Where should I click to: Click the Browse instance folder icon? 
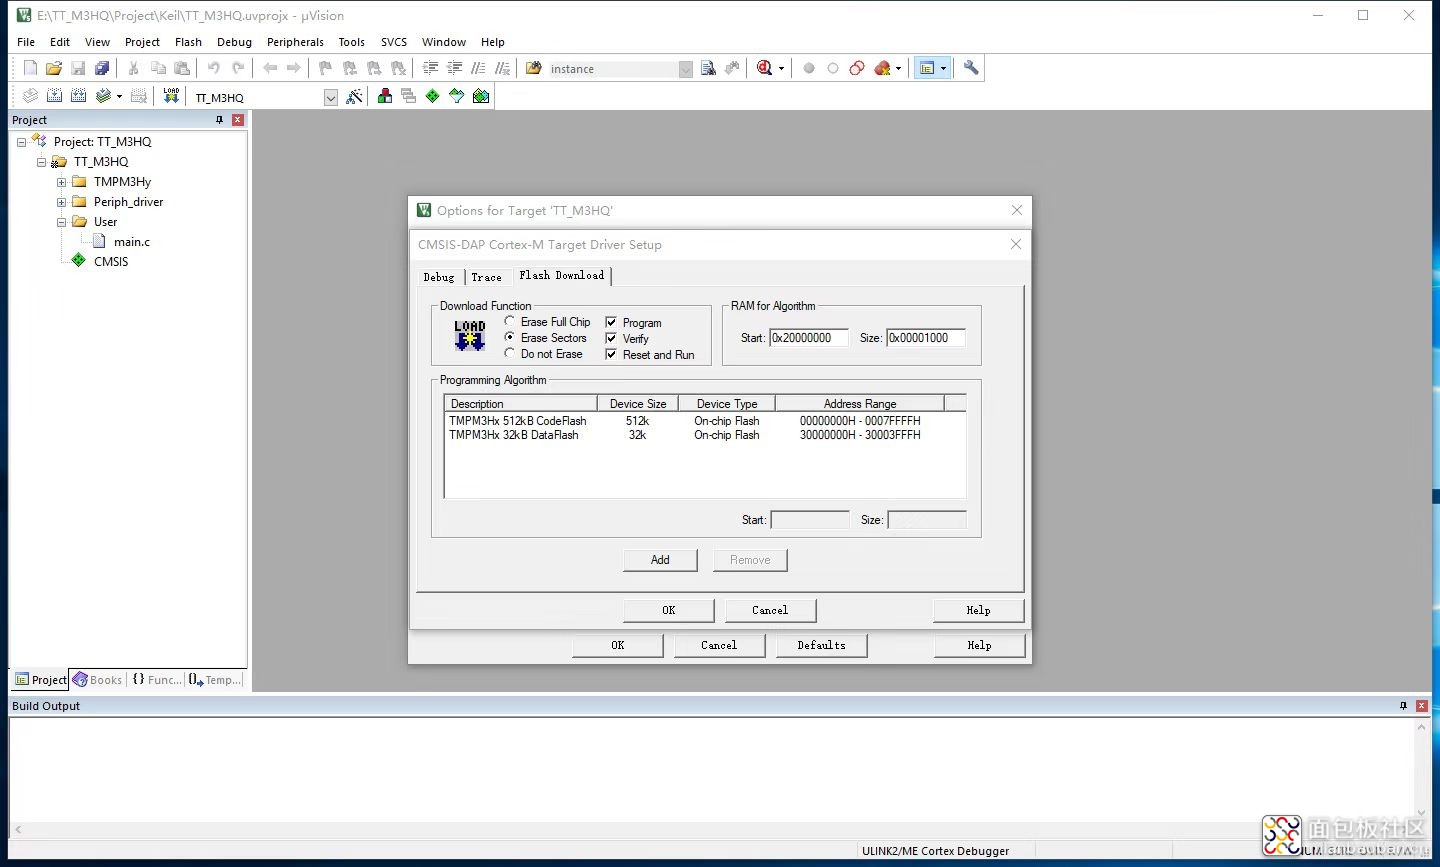[x=534, y=68]
